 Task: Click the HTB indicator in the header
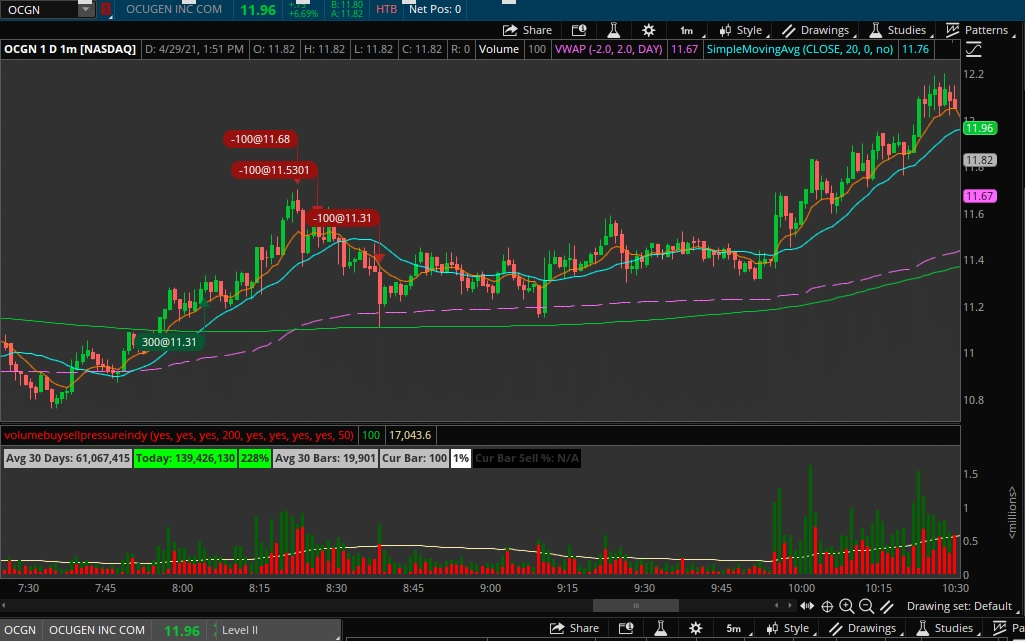point(386,9)
